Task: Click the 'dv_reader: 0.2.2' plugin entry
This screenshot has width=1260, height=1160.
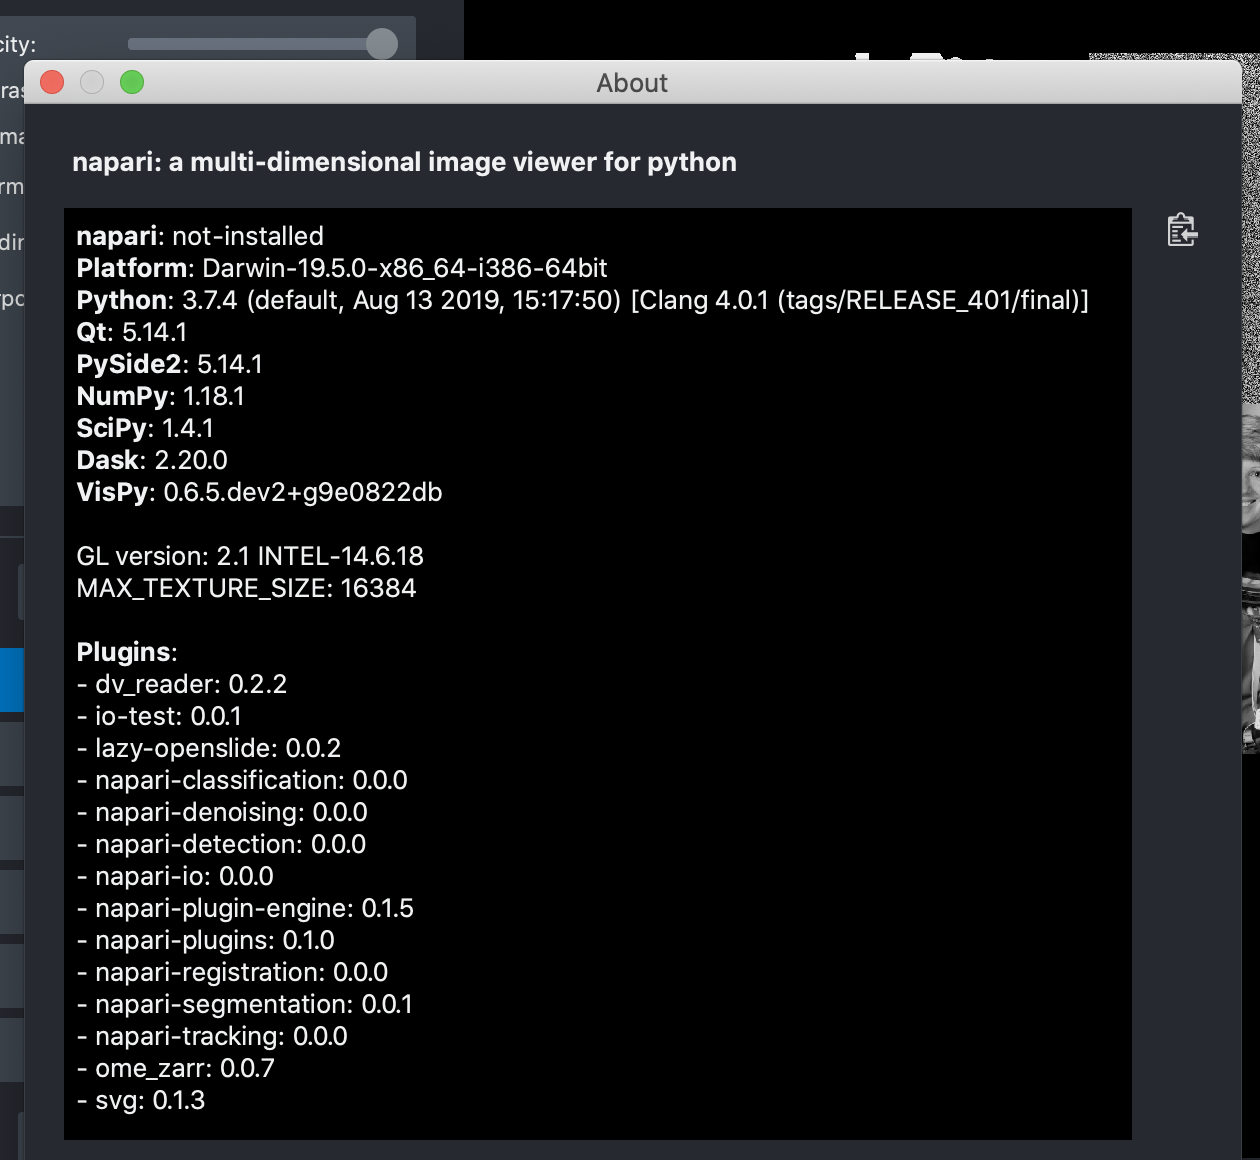Action: pos(182,684)
